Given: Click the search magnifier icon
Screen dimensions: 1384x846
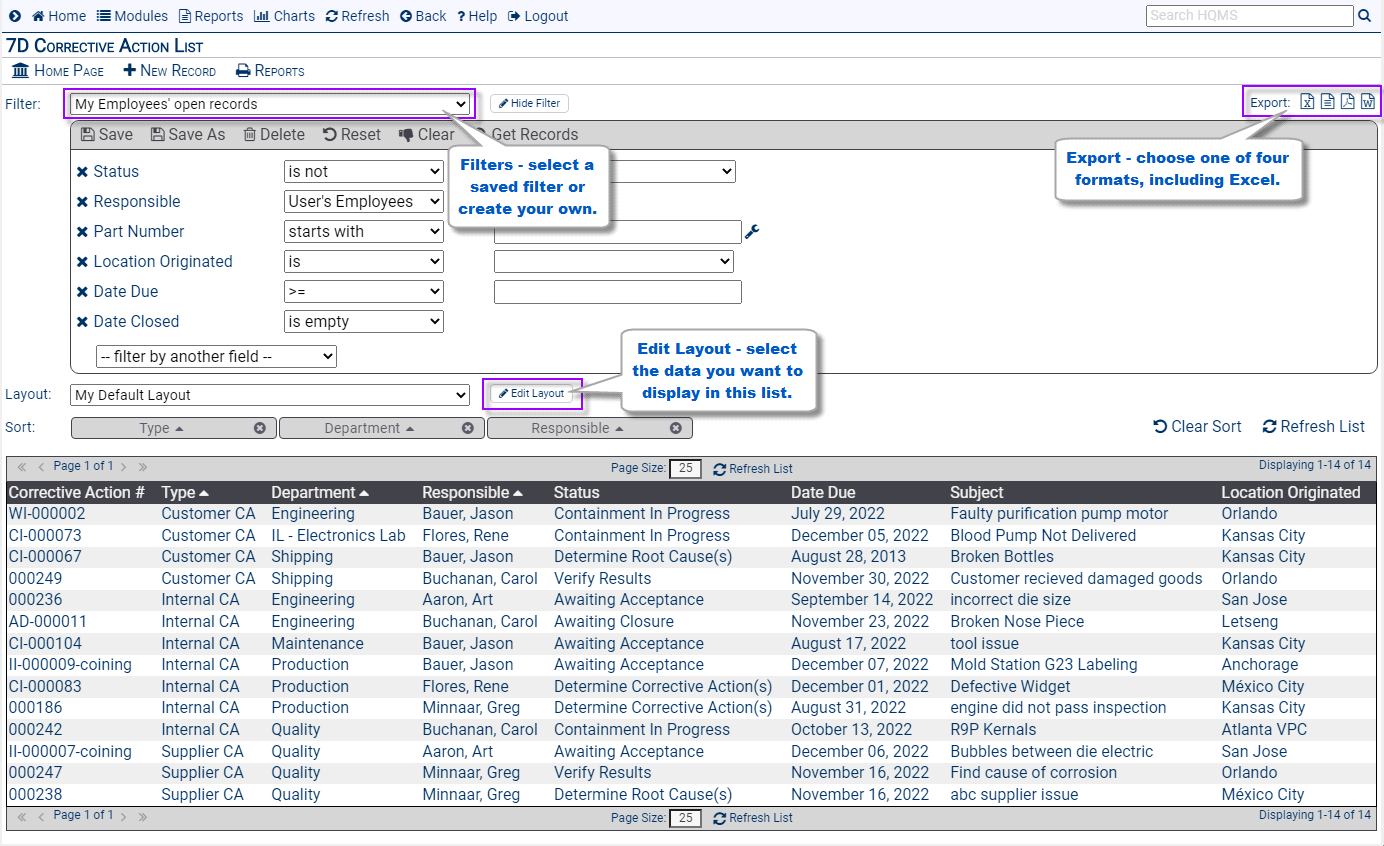Looking at the screenshot, I should [x=1364, y=15].
